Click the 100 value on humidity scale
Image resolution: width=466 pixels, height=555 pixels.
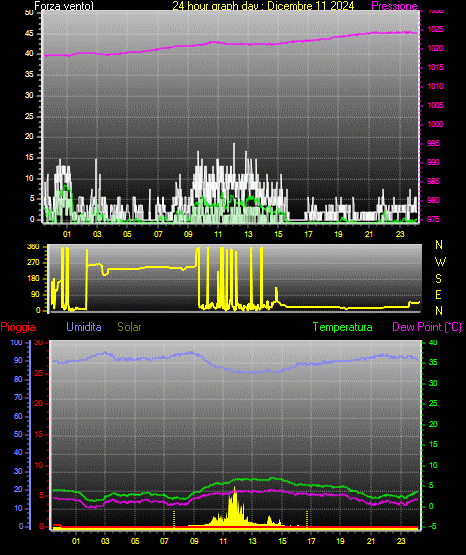pos(16,343)
